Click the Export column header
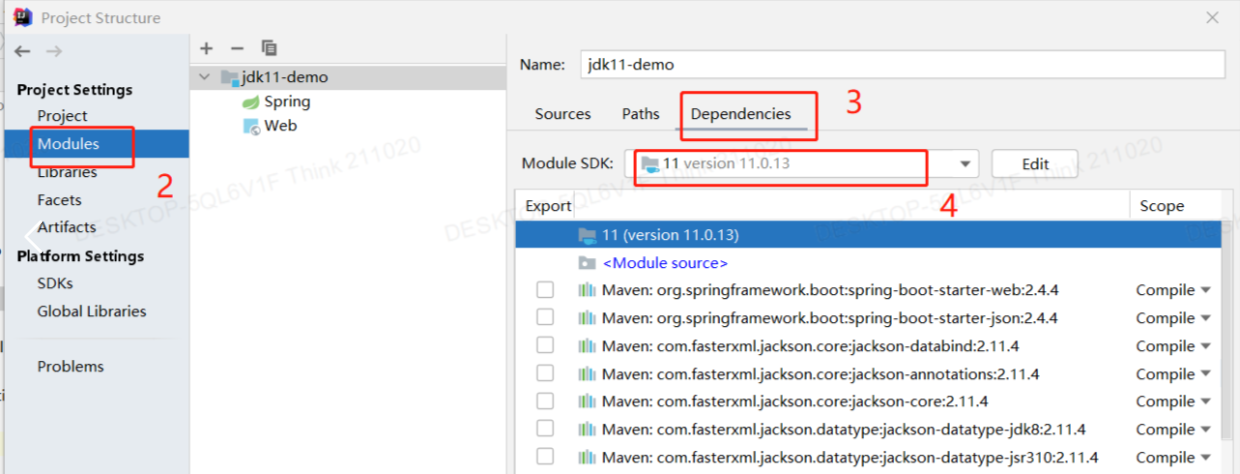Image resolution: width=1240 pixels, height=474 pixels. tap(548, 206)
